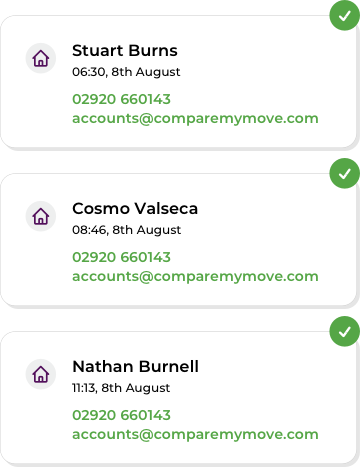Click the house icon beside Nathan Burnell
This screenshot has height=467, width=360.
41,374
